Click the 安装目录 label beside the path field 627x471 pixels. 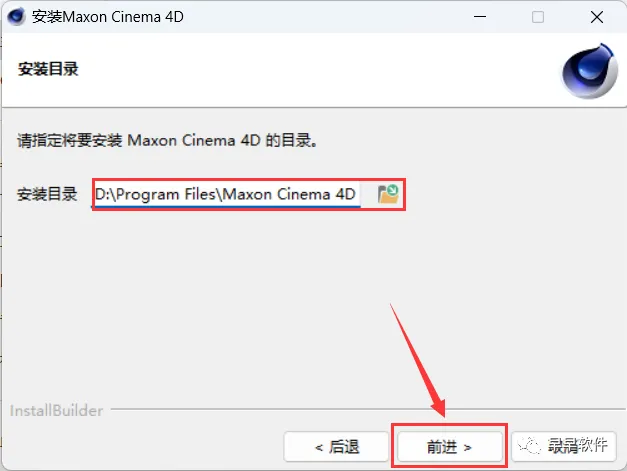click(x=47, y=194)
